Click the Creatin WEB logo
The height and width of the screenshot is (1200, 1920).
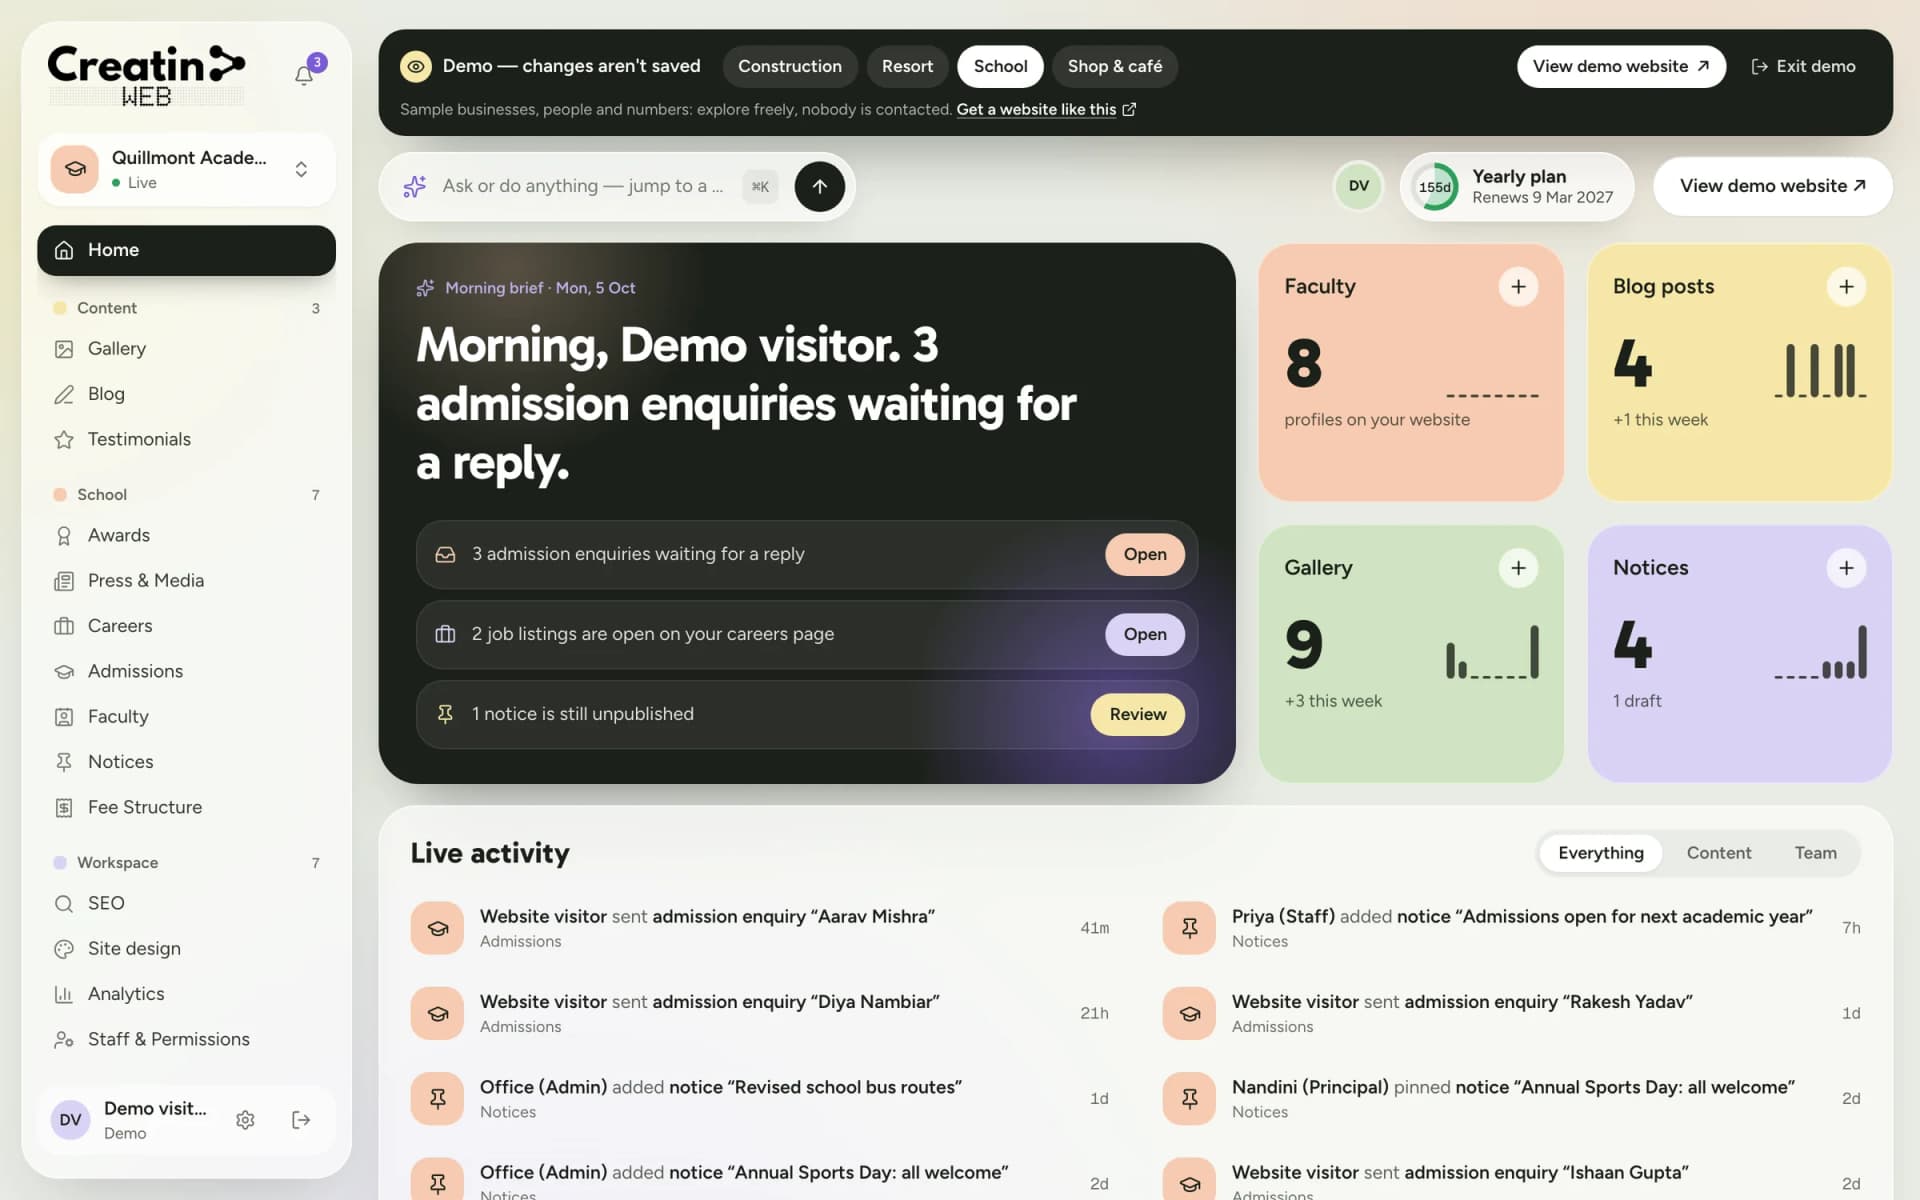click(x=146, y=76)
